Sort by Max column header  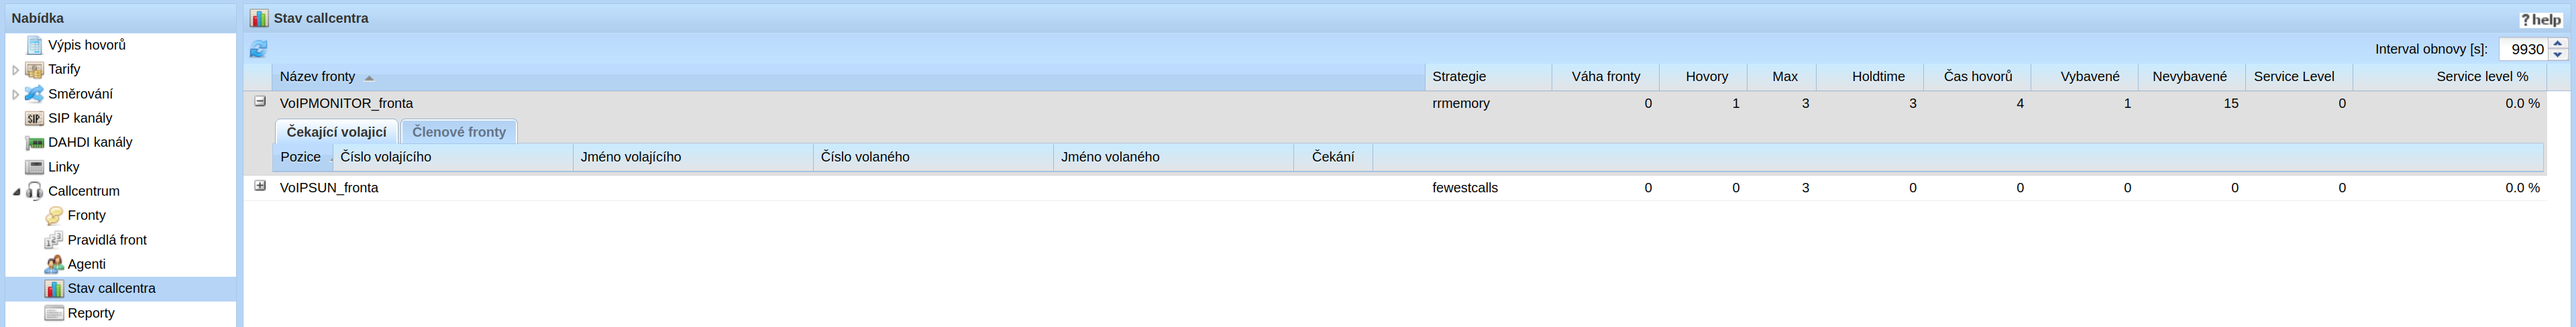click(1782, 77)
